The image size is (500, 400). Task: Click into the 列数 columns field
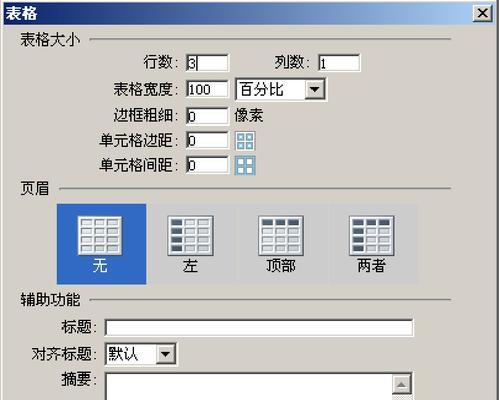pyautogui.click(x=339, y=63)
